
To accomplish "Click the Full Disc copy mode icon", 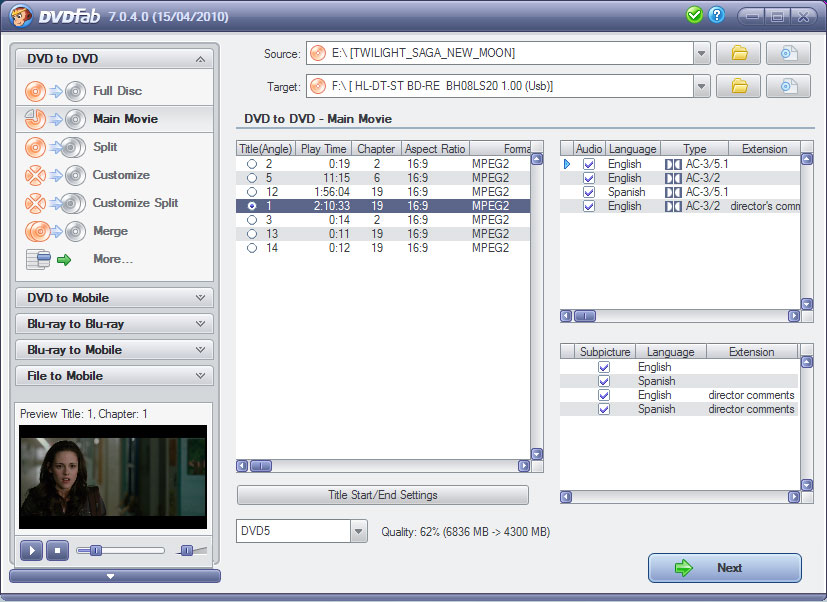I will 55,91.
